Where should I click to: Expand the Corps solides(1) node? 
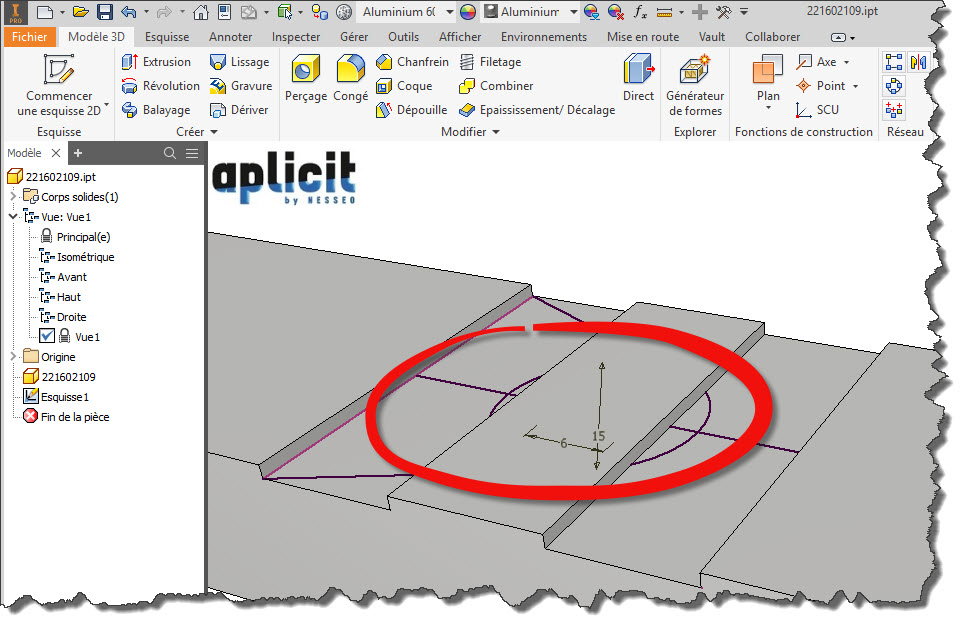tap(13, 197)
